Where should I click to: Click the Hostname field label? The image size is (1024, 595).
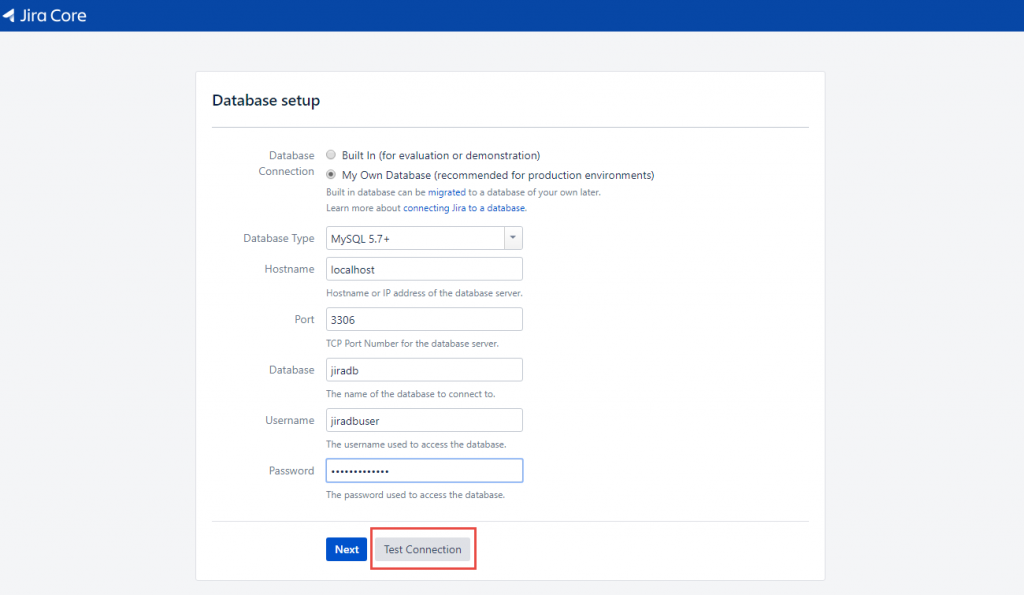point(289,269)
